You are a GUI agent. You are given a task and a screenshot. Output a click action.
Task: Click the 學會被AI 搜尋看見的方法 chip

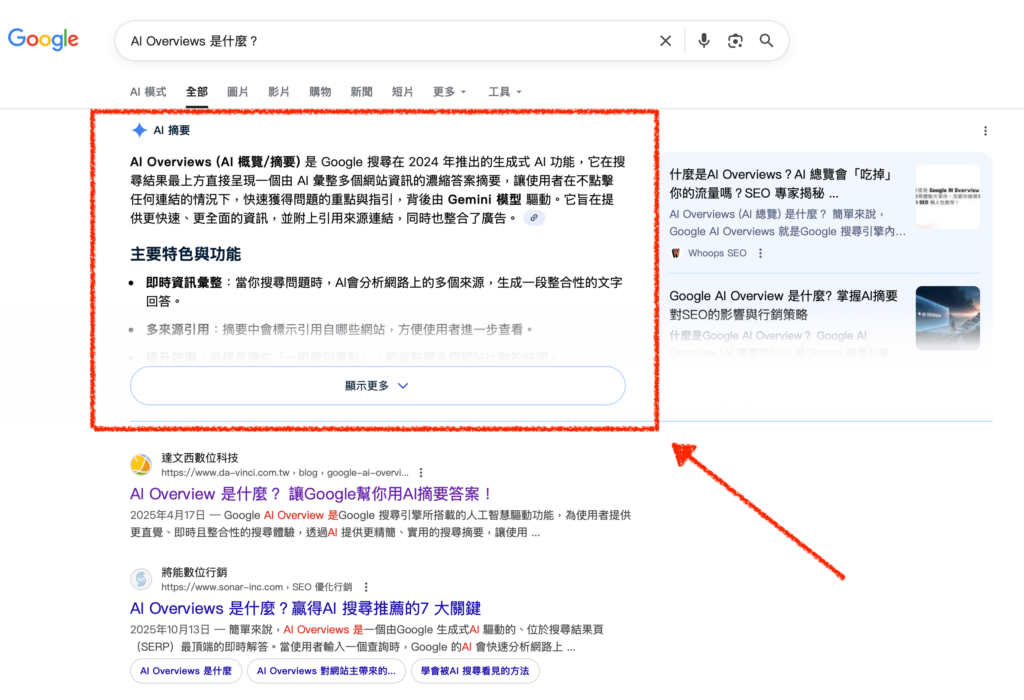point(475,671)
